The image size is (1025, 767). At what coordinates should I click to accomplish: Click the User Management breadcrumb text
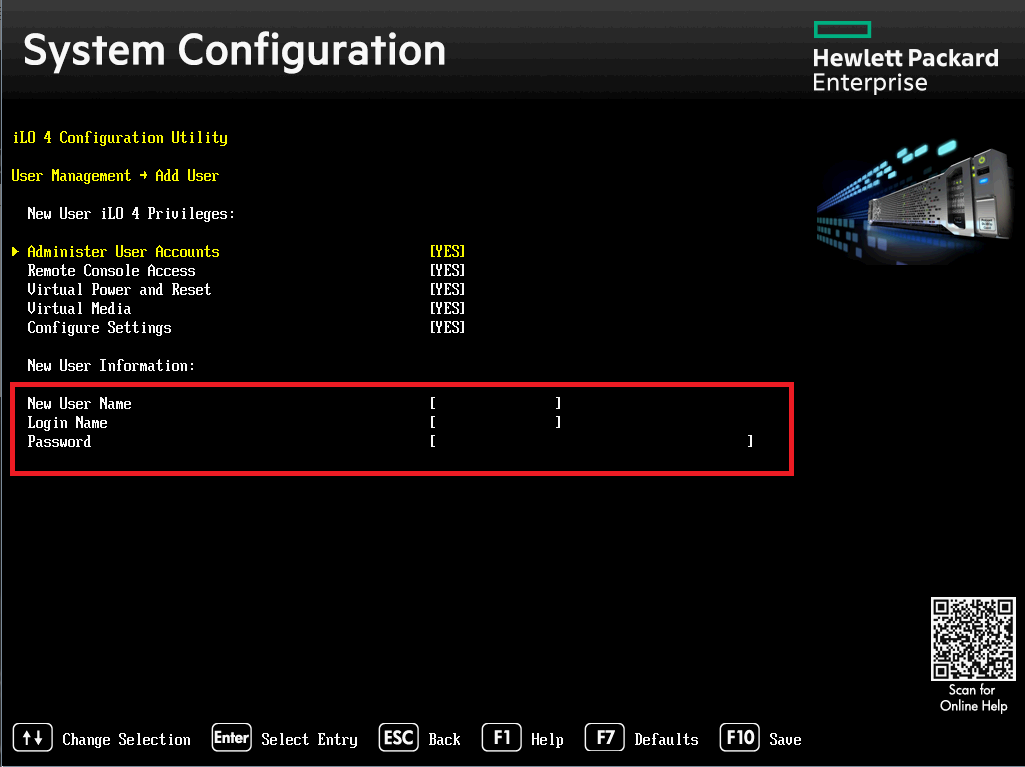71,176
